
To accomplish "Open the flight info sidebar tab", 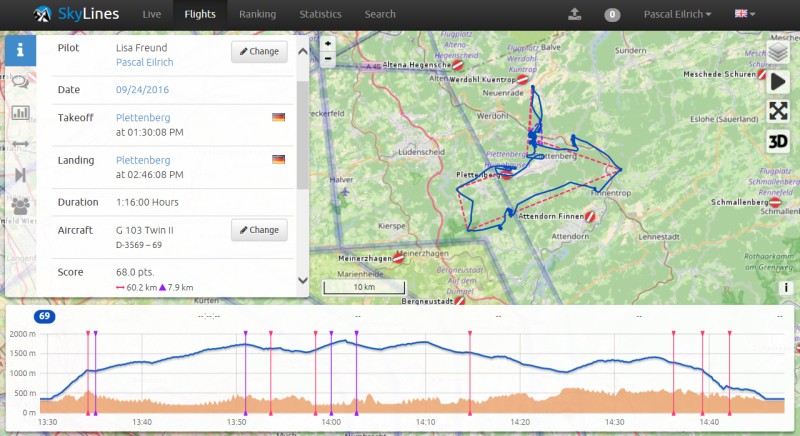I will click(20, 50).
